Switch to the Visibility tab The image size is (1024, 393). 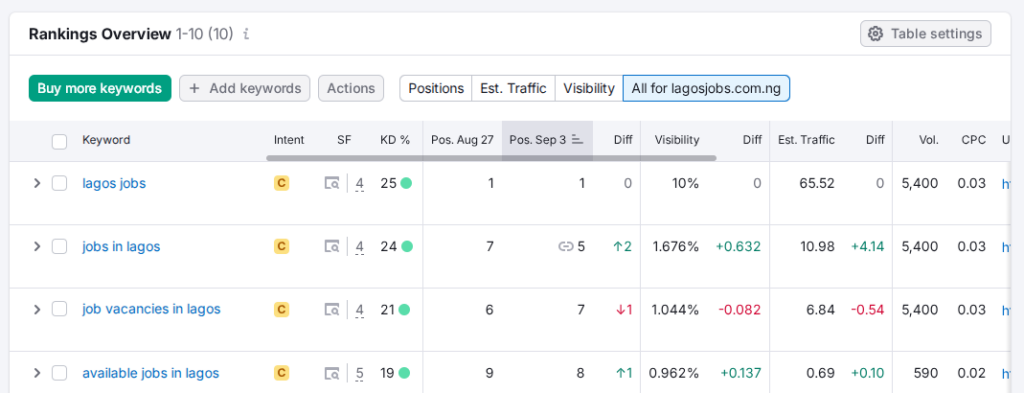589,88
